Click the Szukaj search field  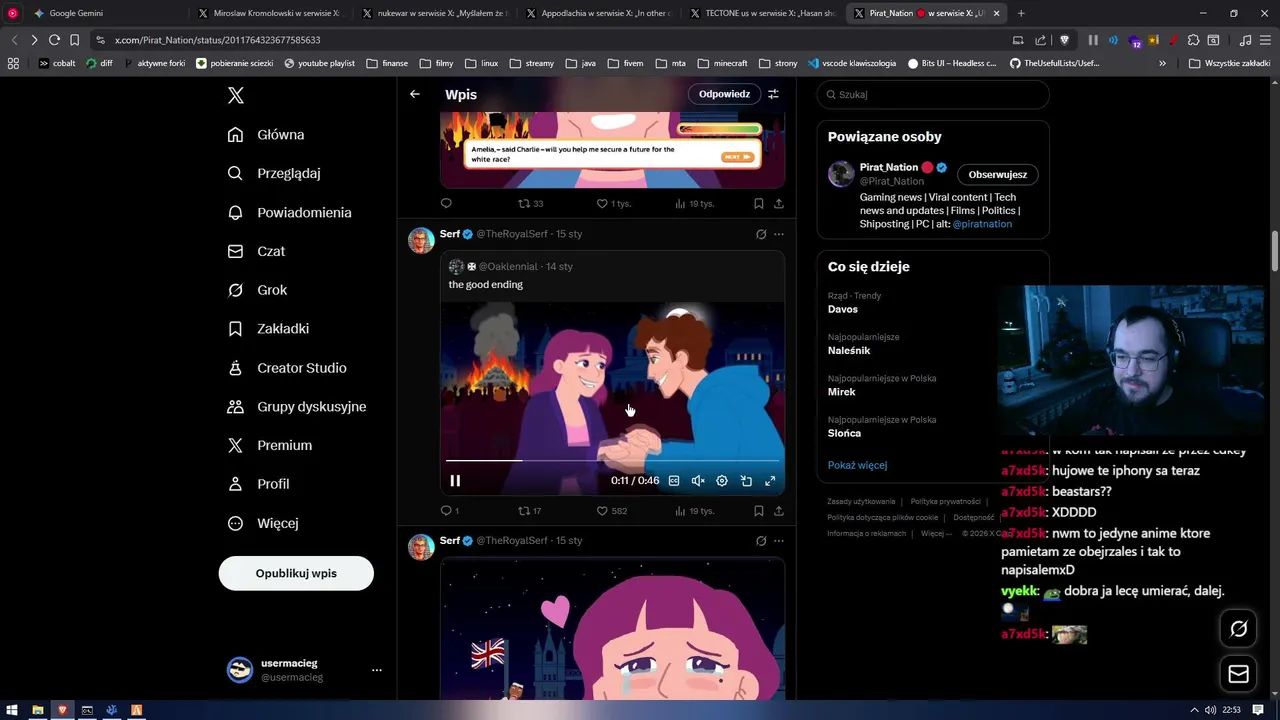pos(933,94)
